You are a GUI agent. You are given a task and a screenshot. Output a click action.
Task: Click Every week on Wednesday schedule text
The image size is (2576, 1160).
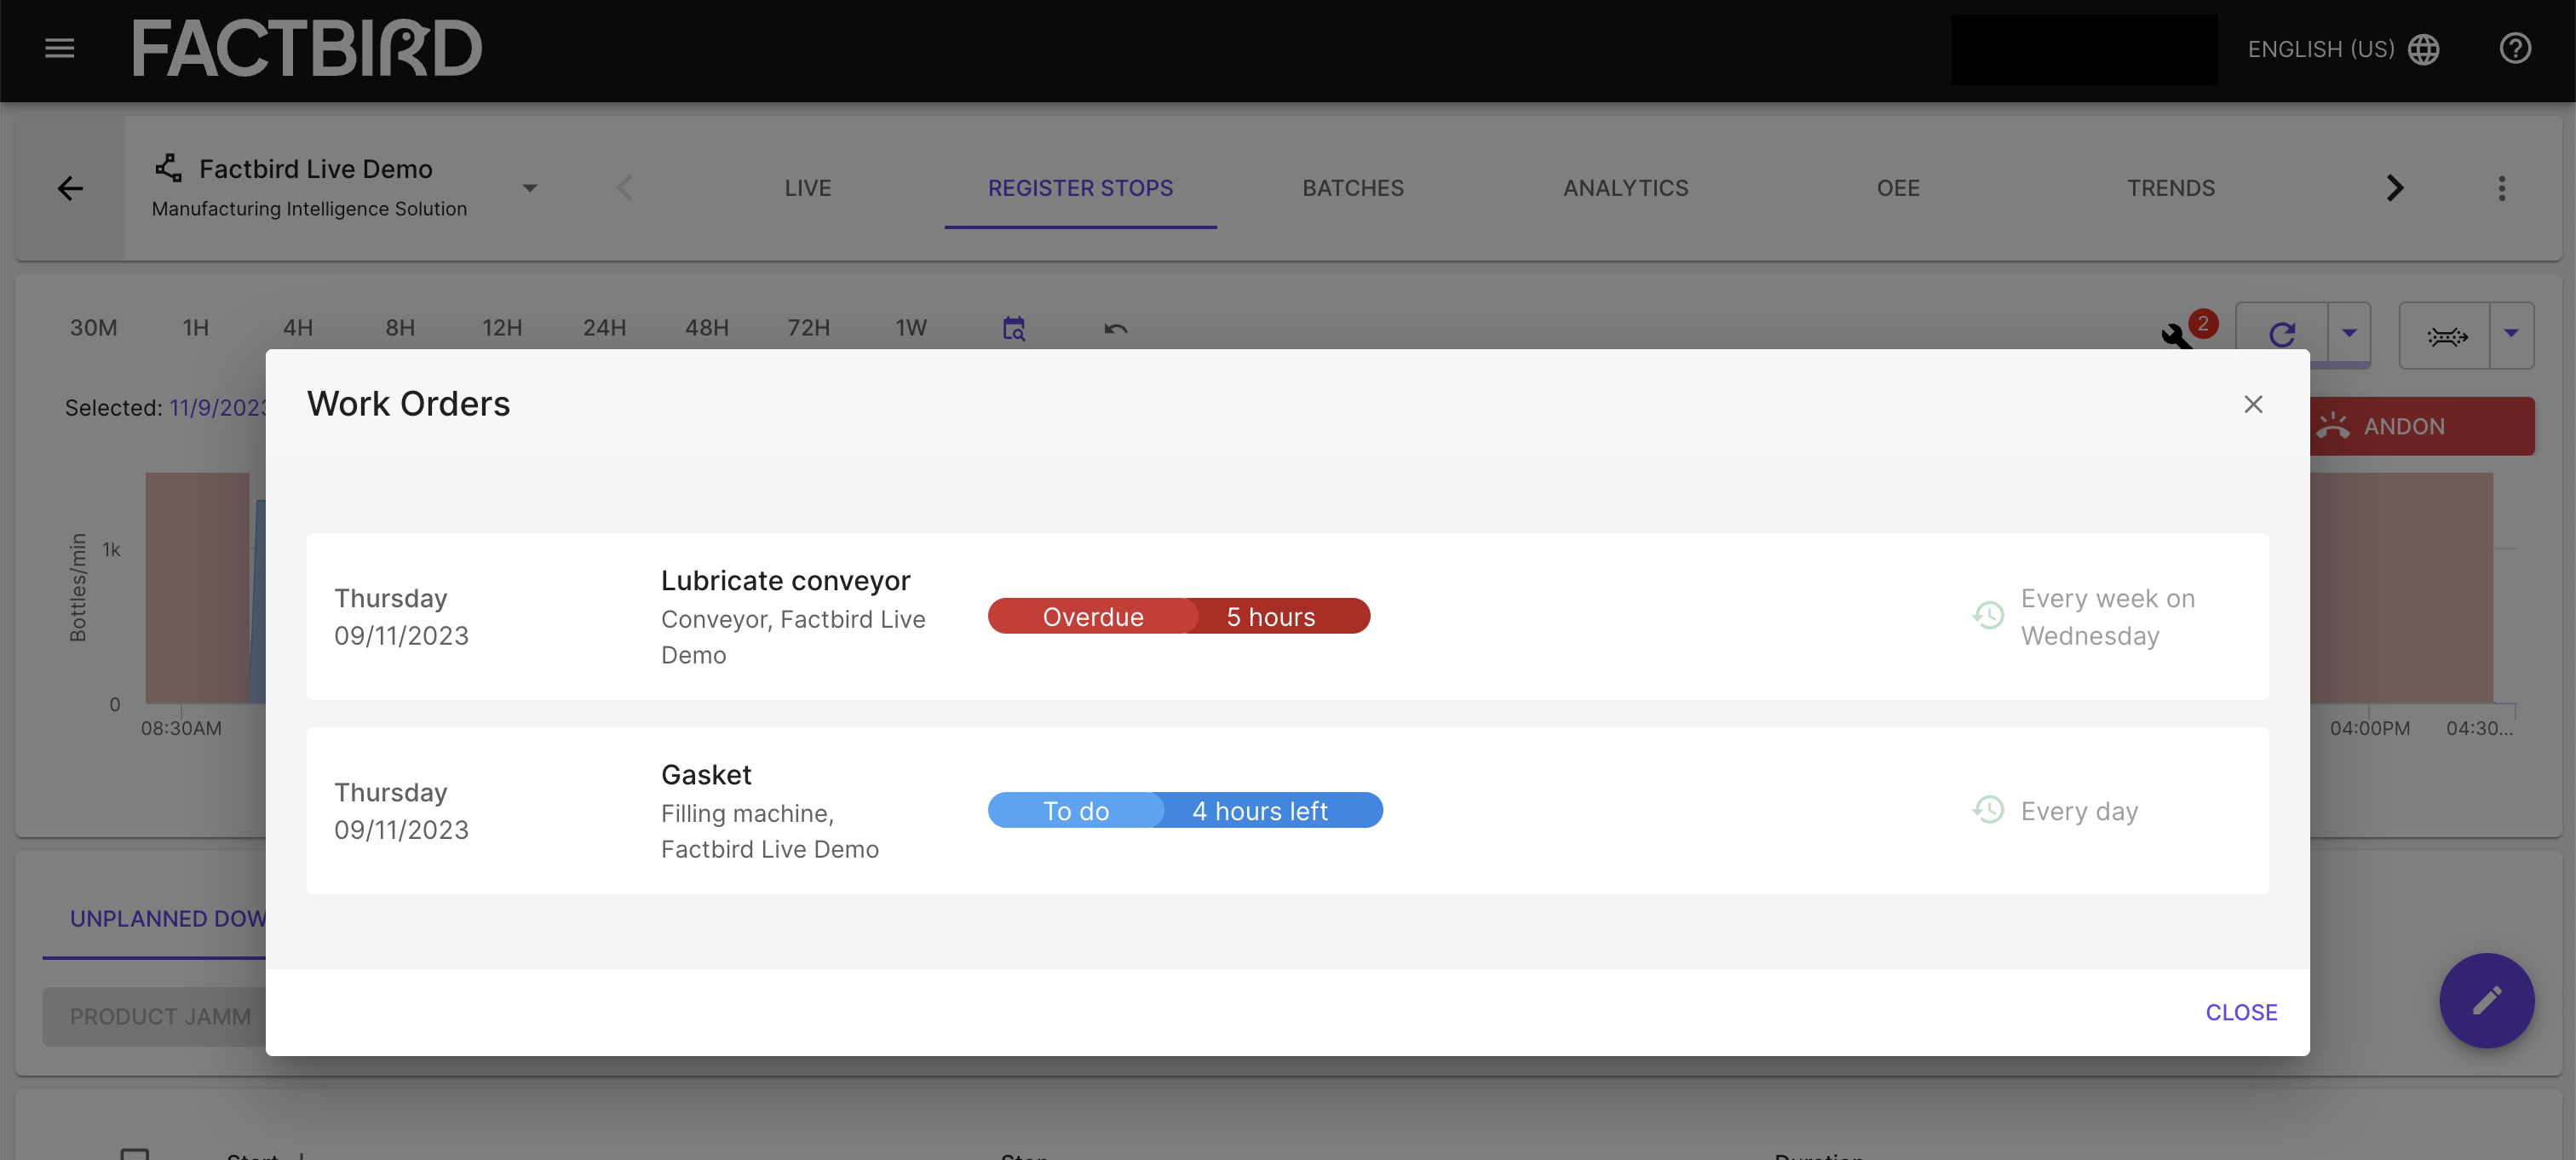[x=2108, y=616]
